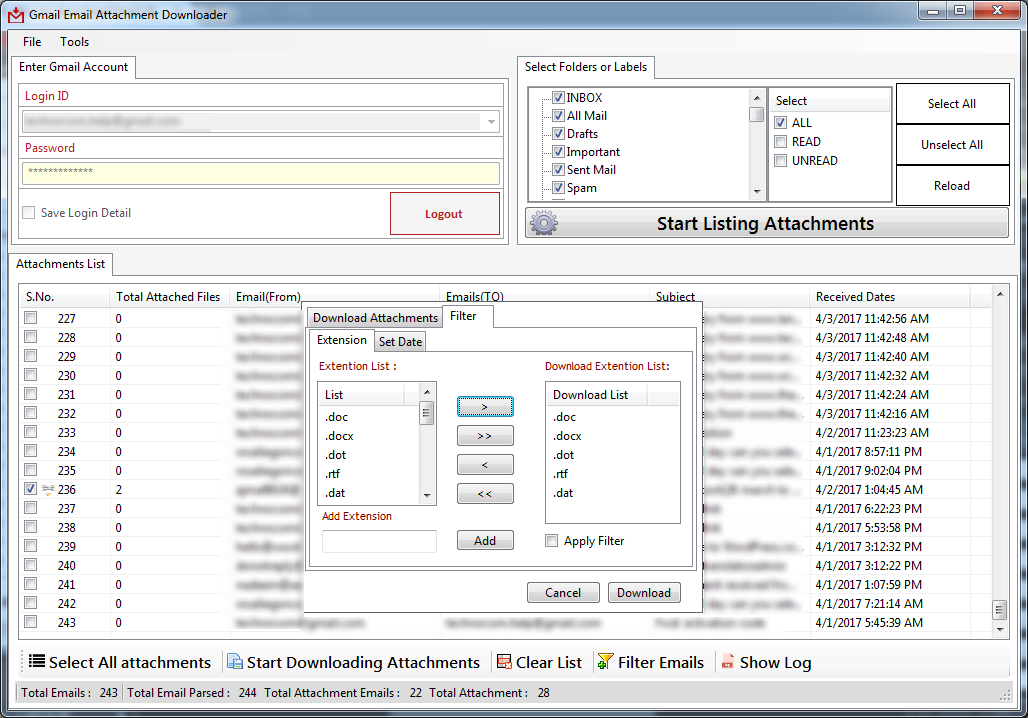Select .dat in the Extension List

pos(335,492)
